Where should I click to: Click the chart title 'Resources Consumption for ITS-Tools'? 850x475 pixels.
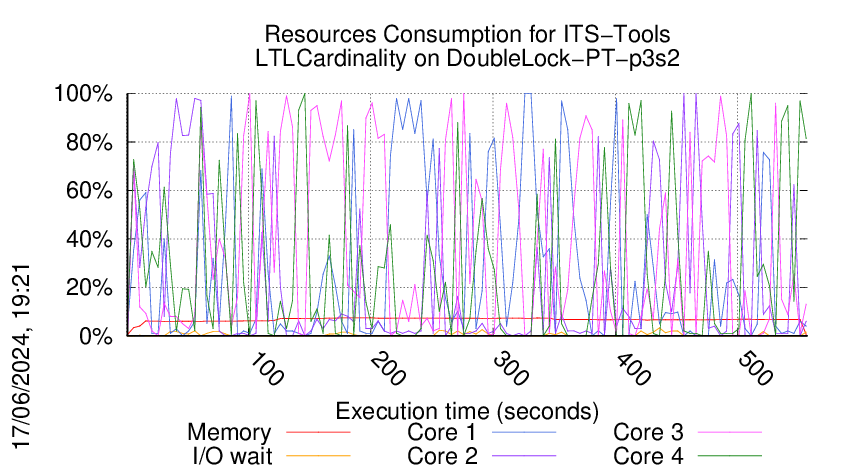[x=467, y=34]
